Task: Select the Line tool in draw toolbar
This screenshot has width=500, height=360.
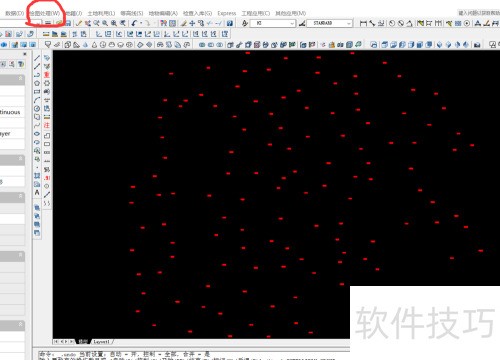Action: click(x=37, y=58)
